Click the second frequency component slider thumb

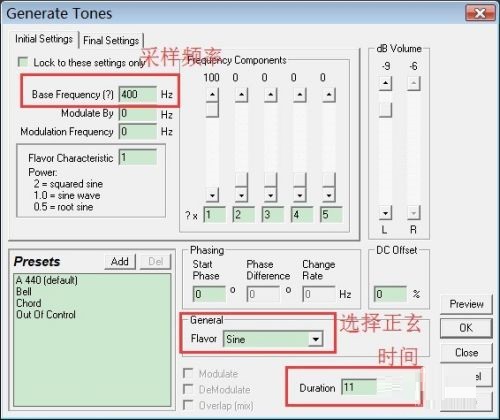(241, 180)
